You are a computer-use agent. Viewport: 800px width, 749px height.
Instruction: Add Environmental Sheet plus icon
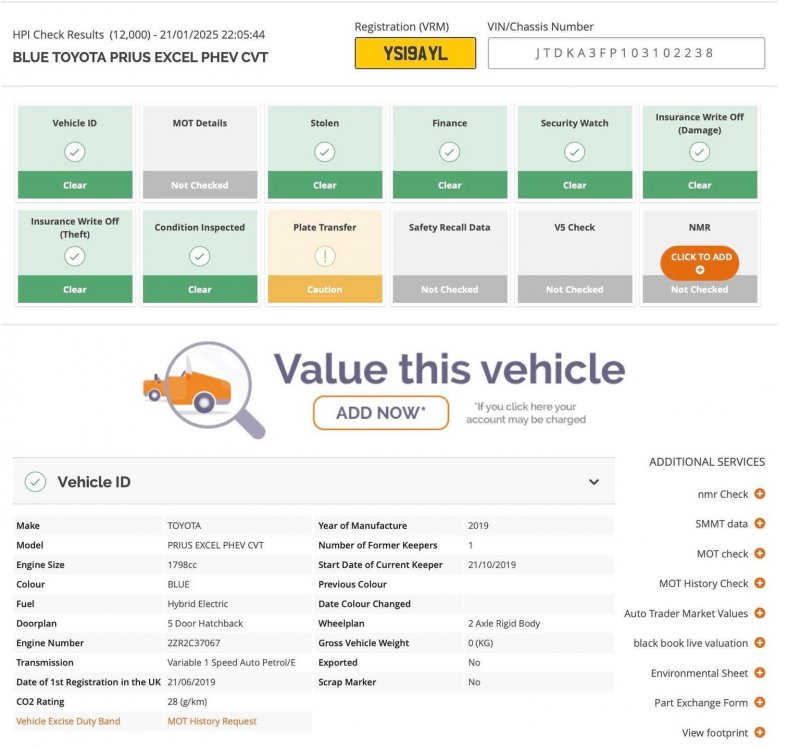[760, 672]
